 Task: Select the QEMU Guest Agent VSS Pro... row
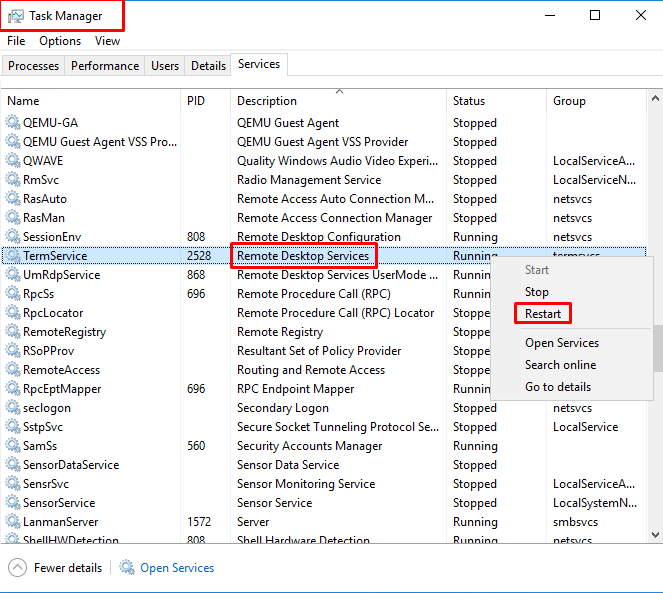(324, 142)
